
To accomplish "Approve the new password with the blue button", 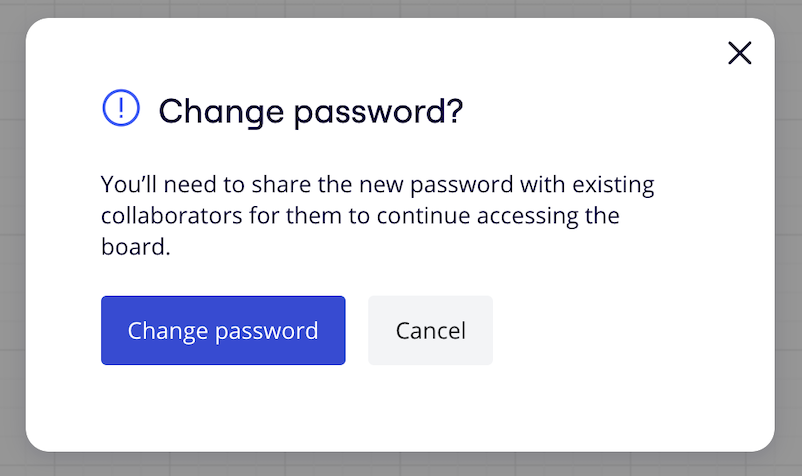I will click(223, 330).
